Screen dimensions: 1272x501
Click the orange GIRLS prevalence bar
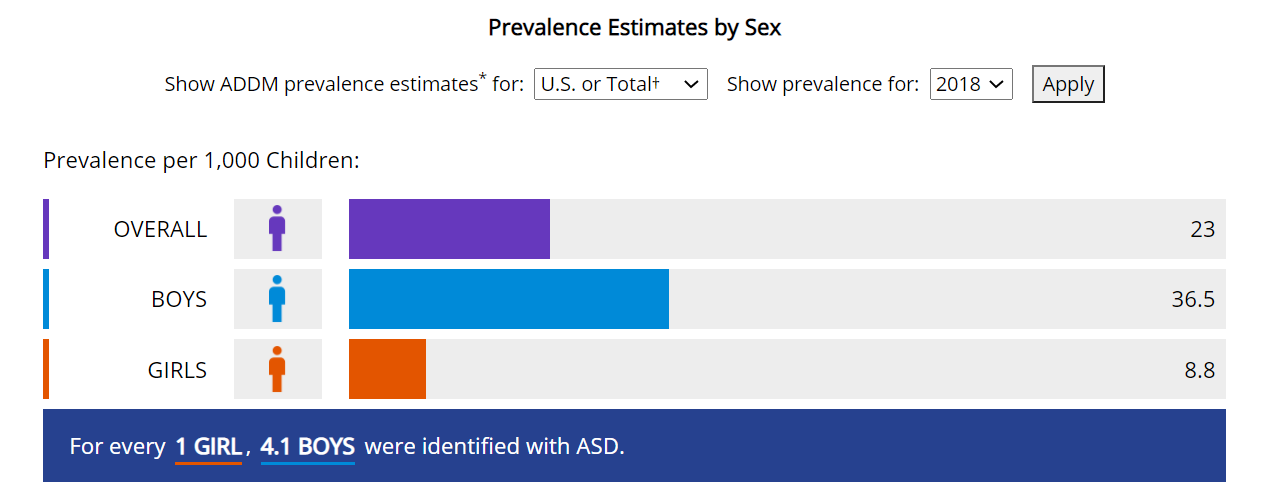pos(387,369)
